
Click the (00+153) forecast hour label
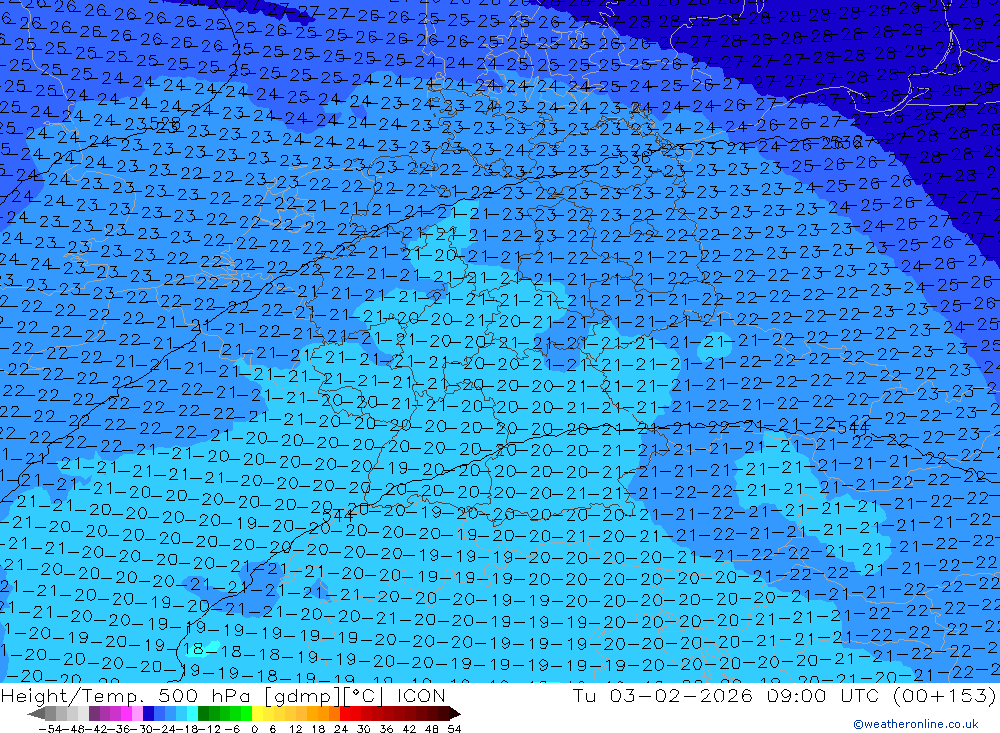tap(945, 695)
